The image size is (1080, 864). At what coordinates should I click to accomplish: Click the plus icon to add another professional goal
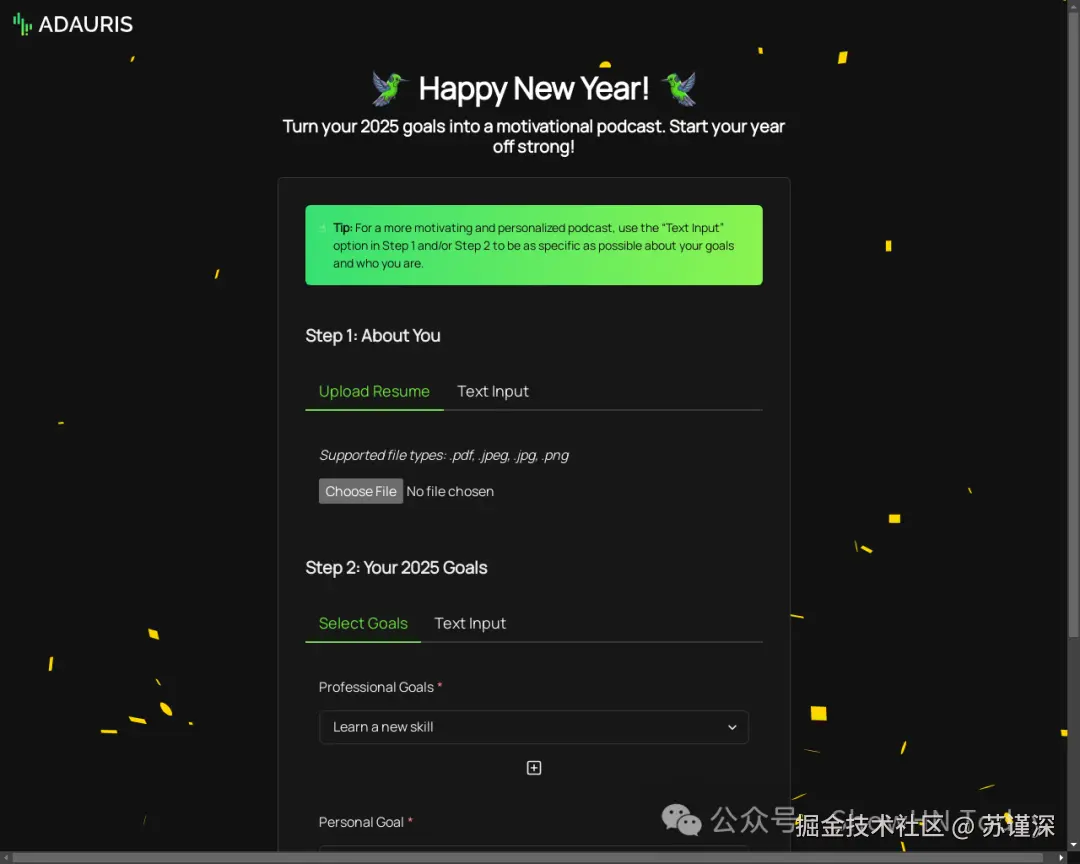[533, 767]
